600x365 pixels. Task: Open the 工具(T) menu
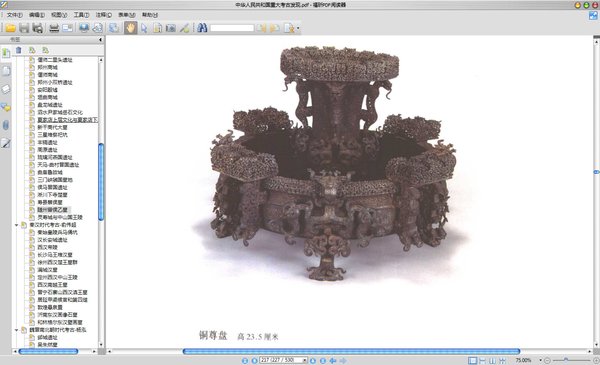click(x=81, y=15)
